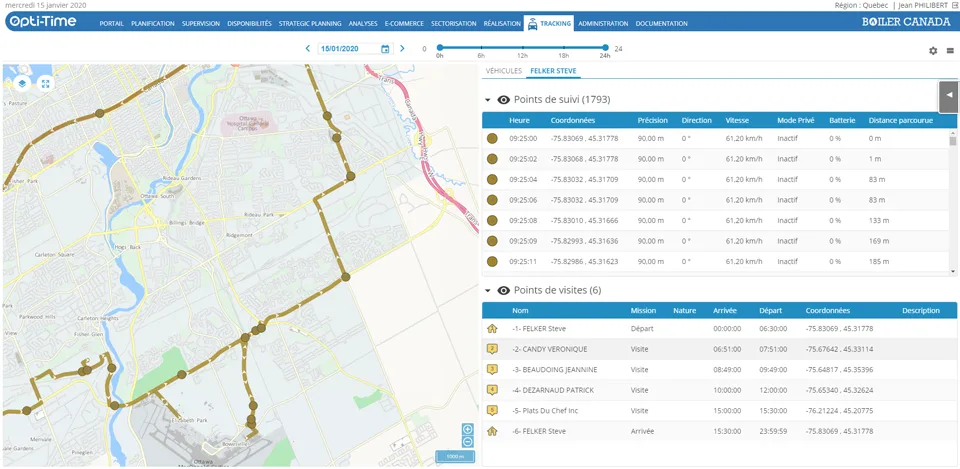Open the hamburger menu icon

coord(950,51)
